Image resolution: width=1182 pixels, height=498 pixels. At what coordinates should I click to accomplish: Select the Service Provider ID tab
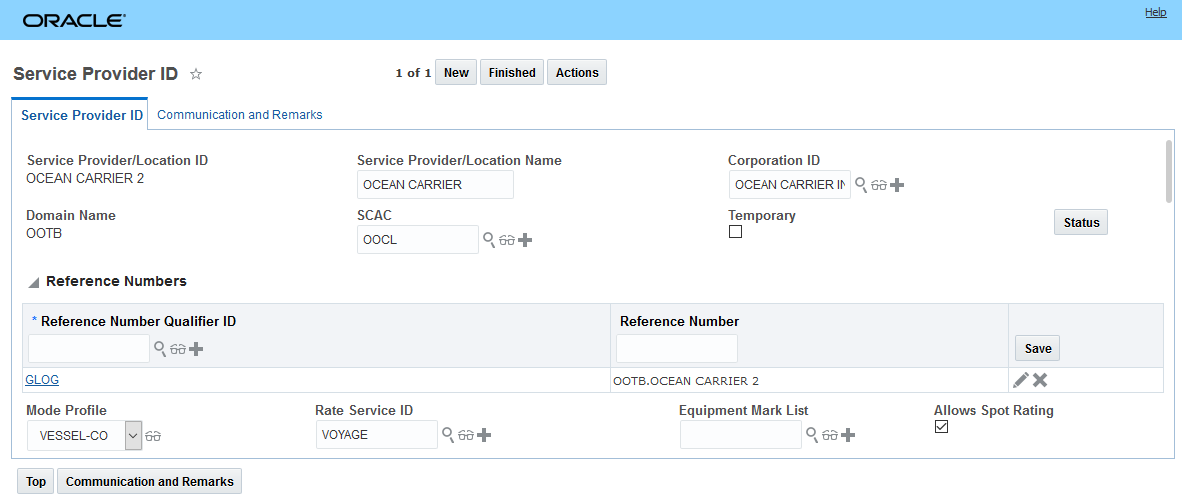(81, 115)
